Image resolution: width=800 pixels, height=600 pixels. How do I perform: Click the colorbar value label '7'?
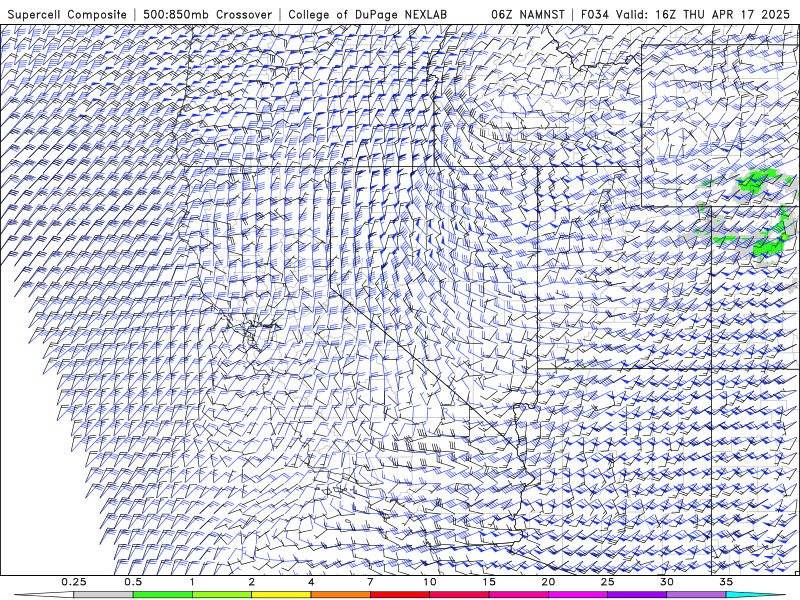click(x=370, y=582)
